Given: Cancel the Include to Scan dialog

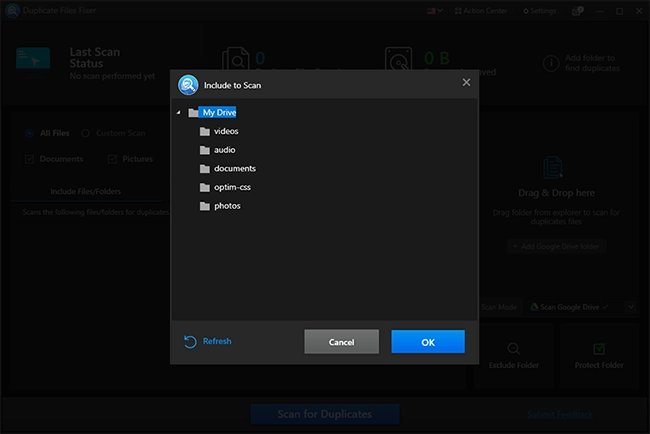Looking at the screenshot, I should [342, 342].
